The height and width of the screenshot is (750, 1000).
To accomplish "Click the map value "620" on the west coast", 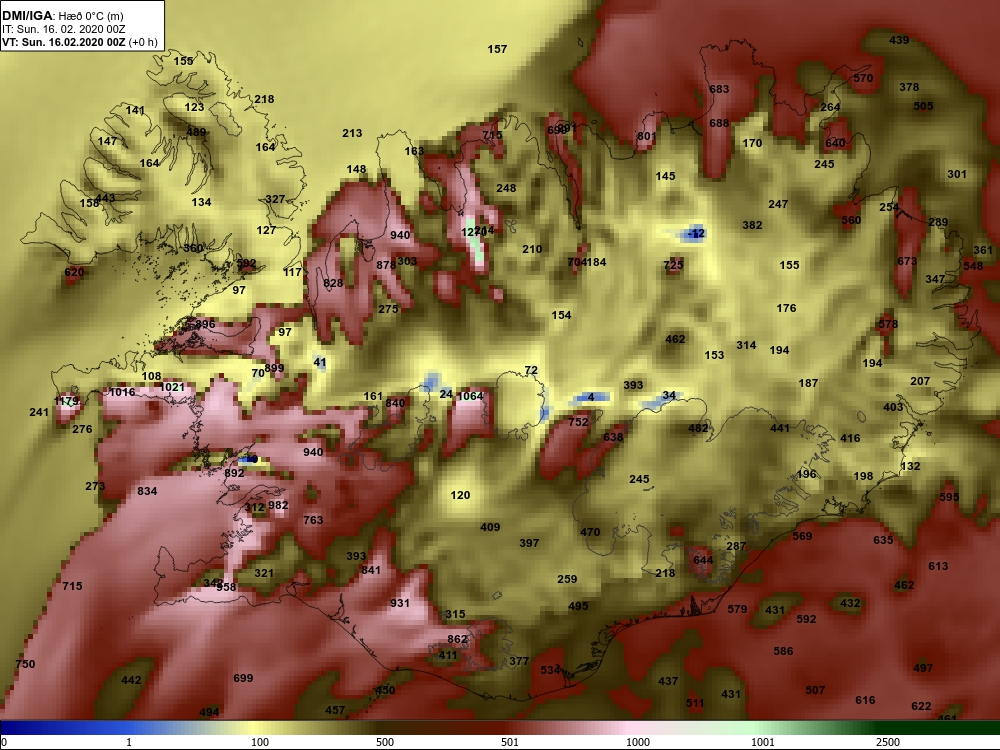I will click(74, 272).
